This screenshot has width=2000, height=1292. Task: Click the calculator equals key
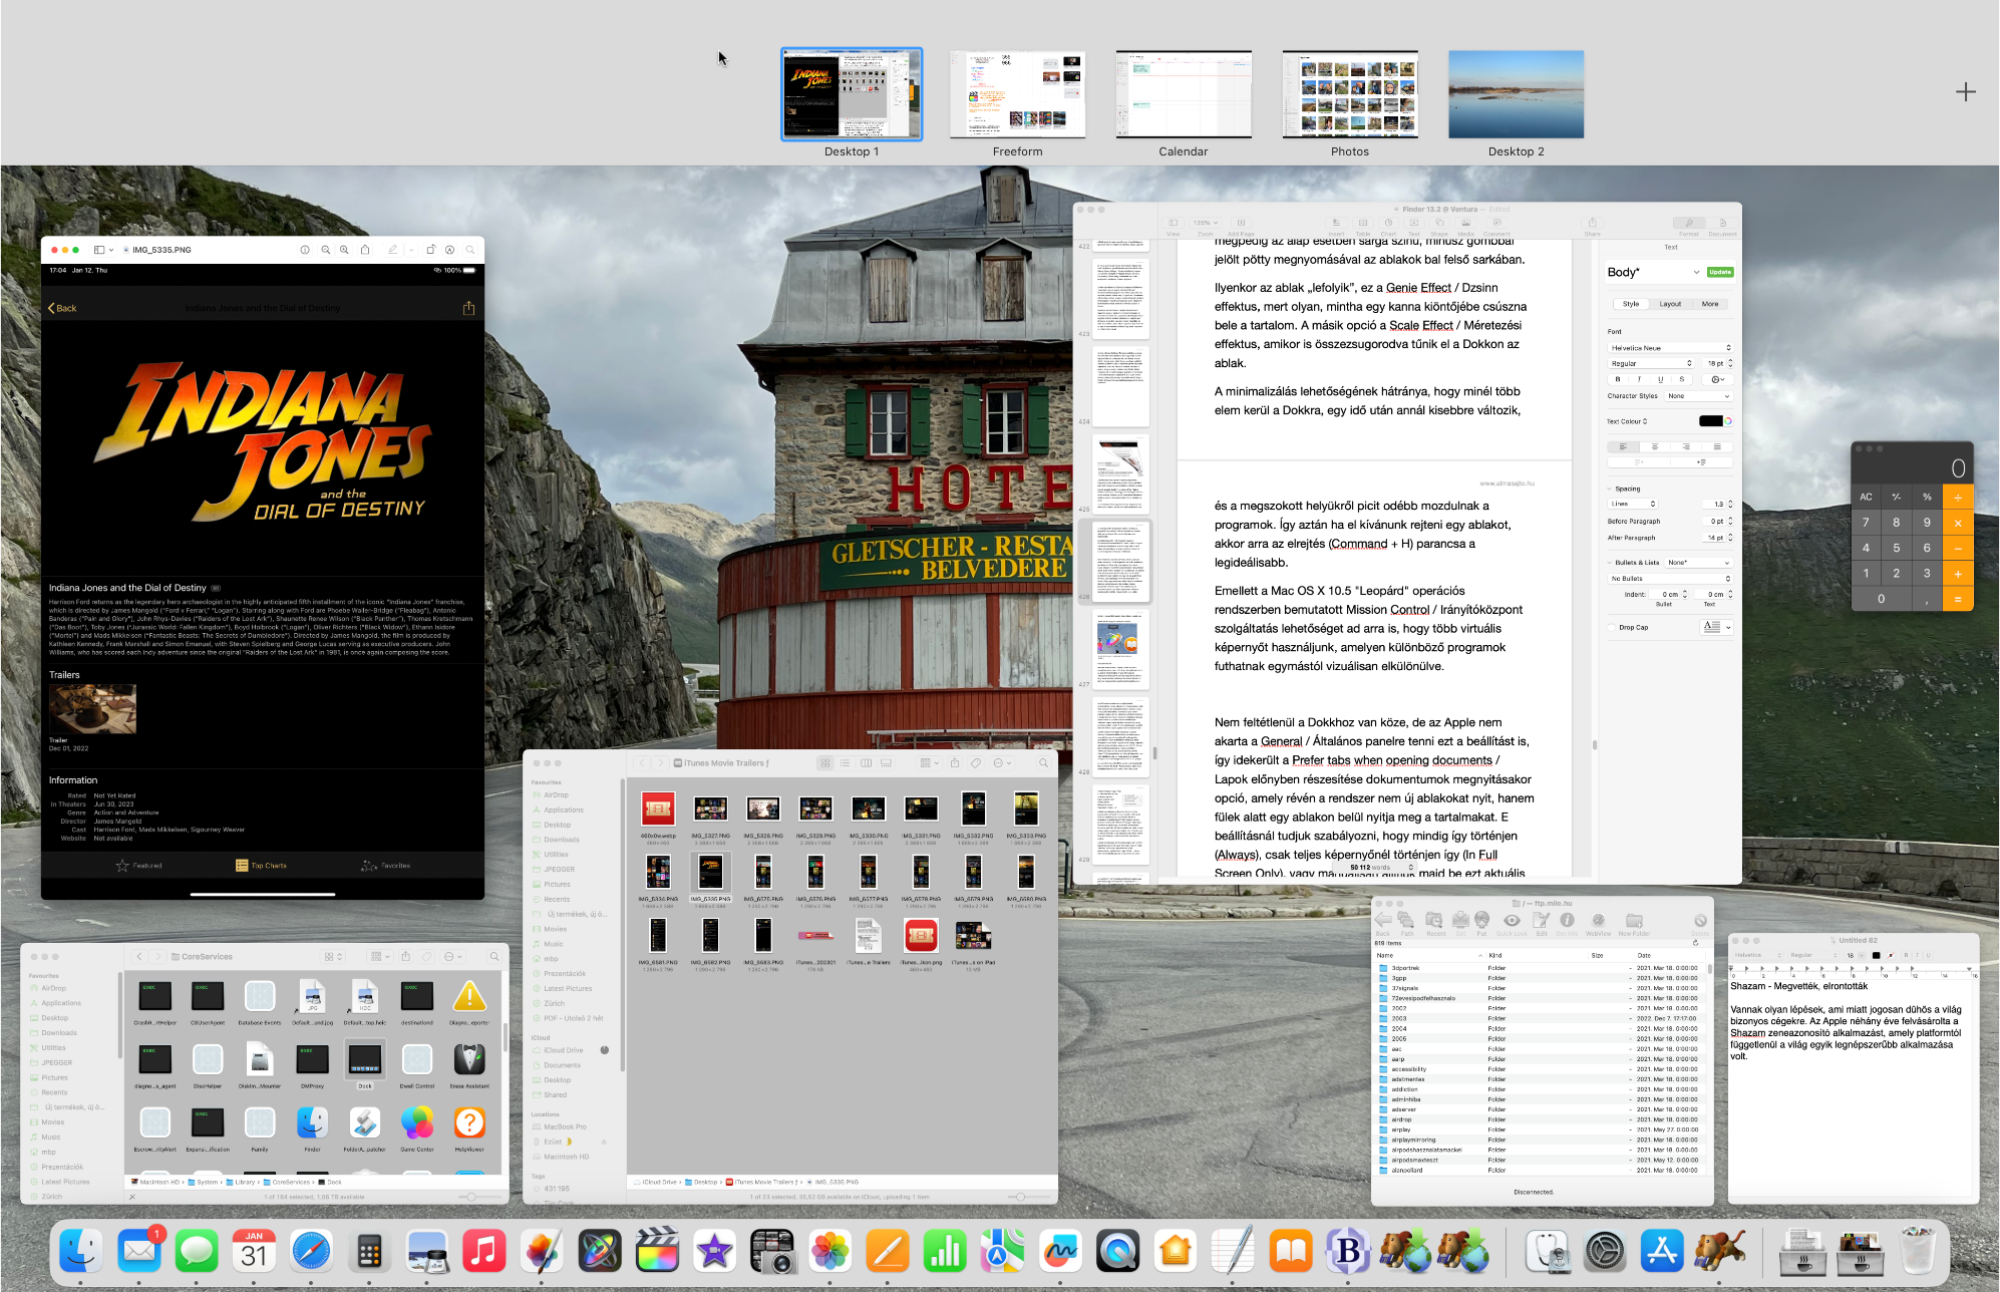point(1958,599)
